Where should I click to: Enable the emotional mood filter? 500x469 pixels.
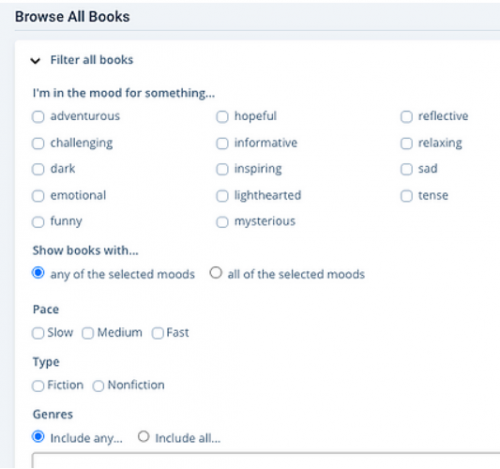click(x=38, y=196)
